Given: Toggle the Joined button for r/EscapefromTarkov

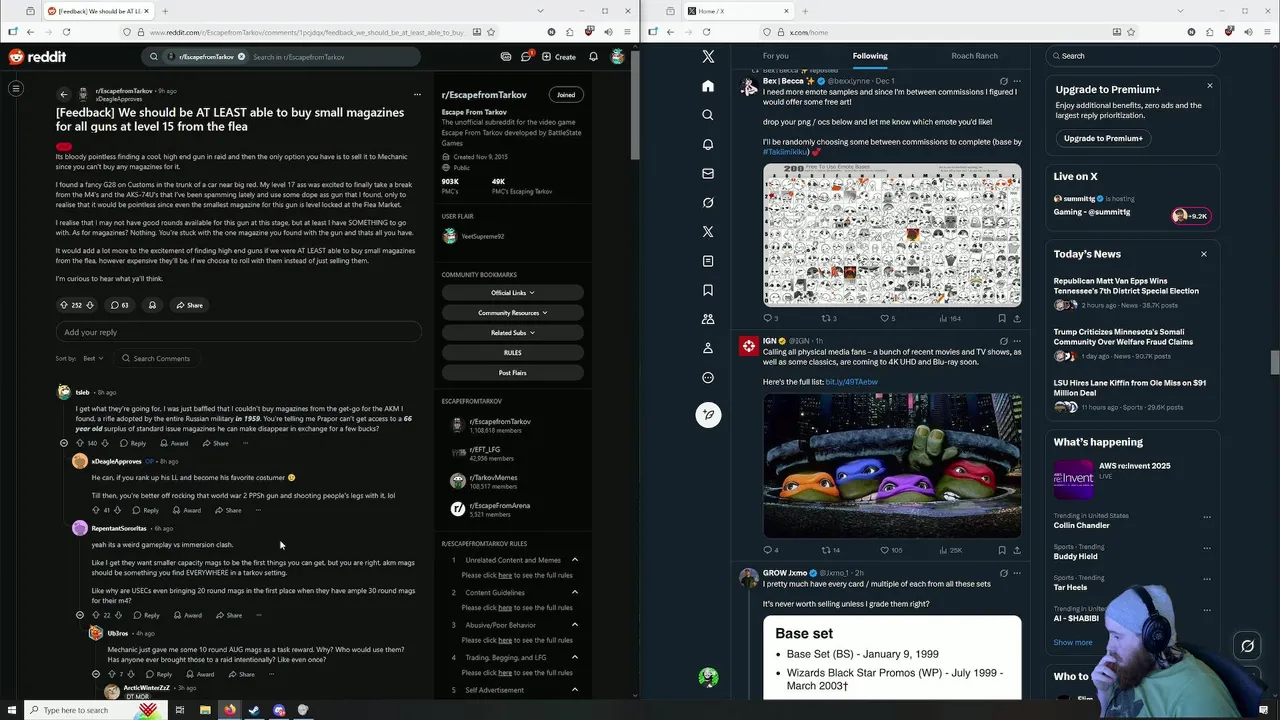Looking at the screenshot, I should pyautogui.click(x=566, y=95).
